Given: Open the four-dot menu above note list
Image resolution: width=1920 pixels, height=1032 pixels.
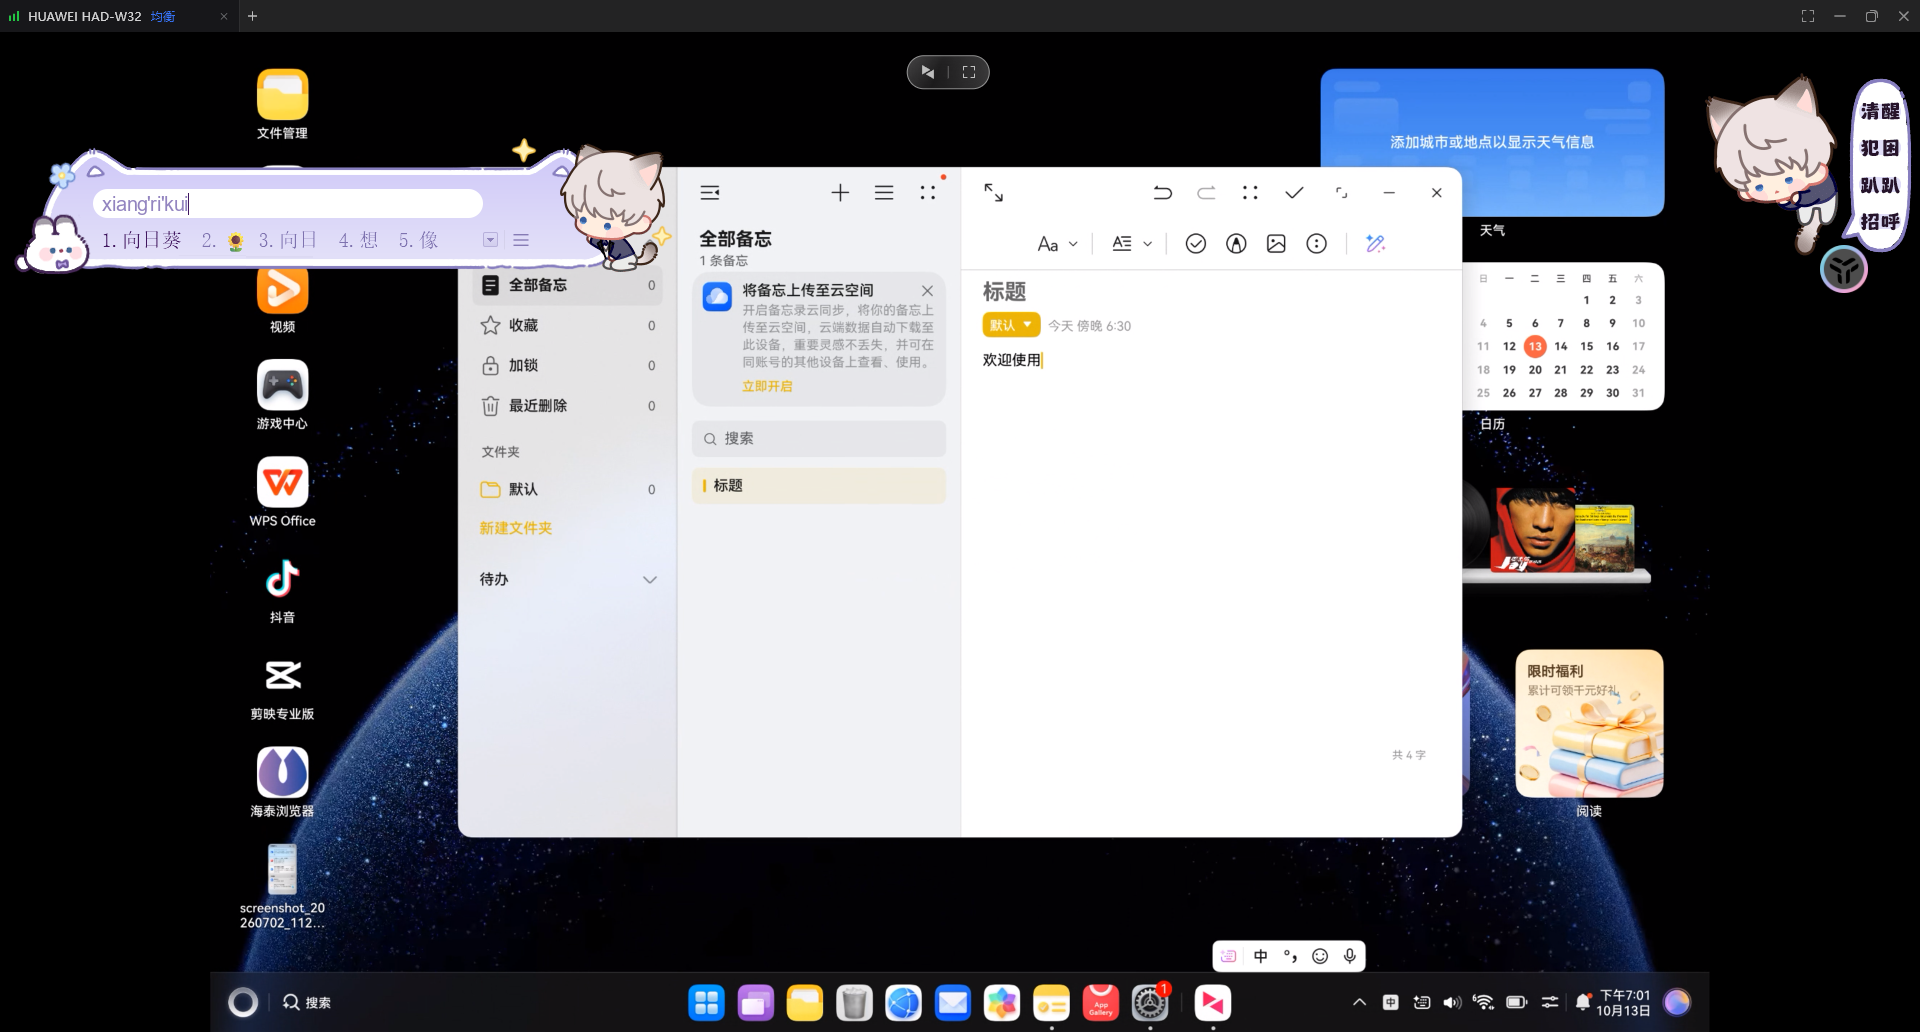Looking at the screenshot, I should click(928, 193).
